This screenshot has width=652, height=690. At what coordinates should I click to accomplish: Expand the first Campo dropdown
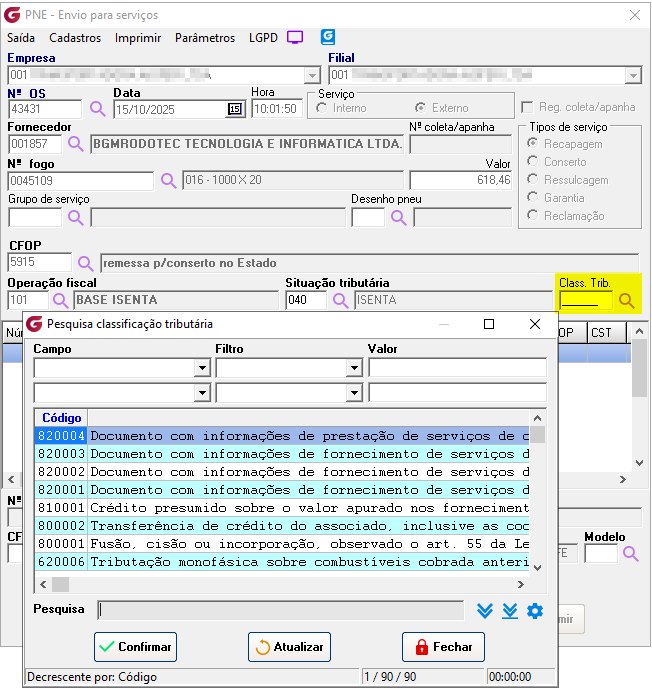(202, 368)
